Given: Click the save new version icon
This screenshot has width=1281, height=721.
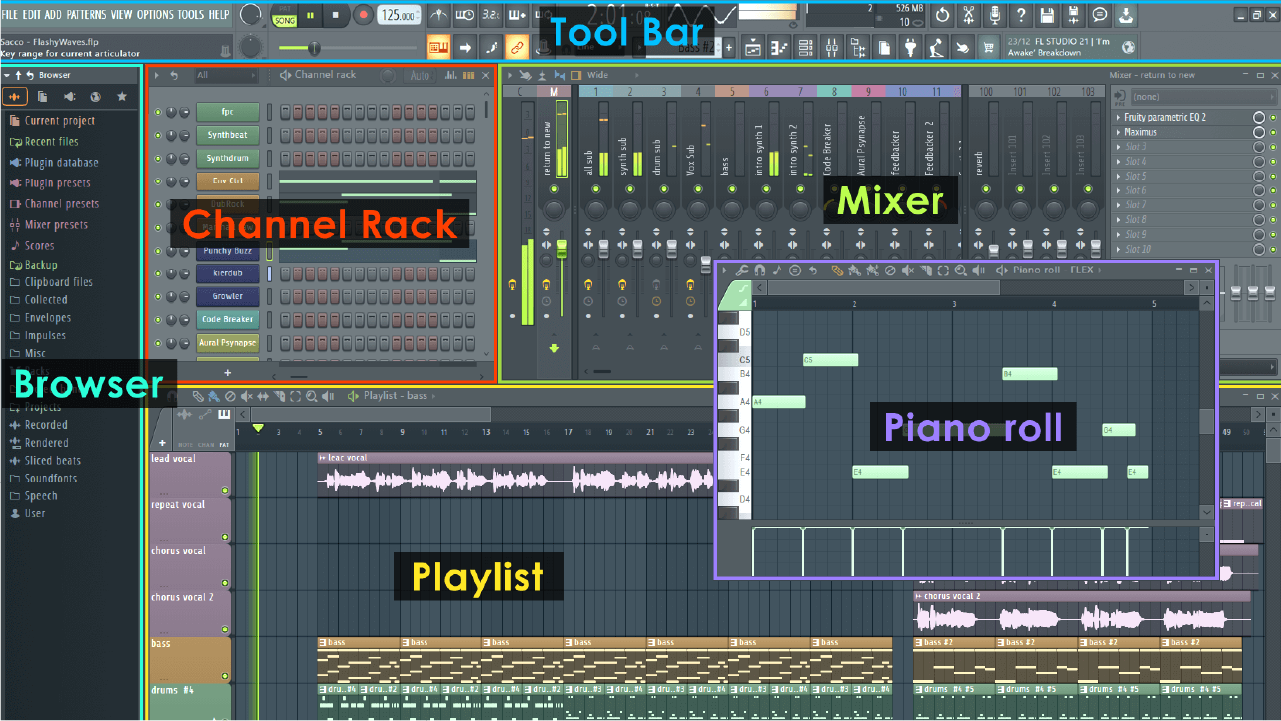Looking at the screenshot, I should pyautogui.click(x=1074, y=15).
